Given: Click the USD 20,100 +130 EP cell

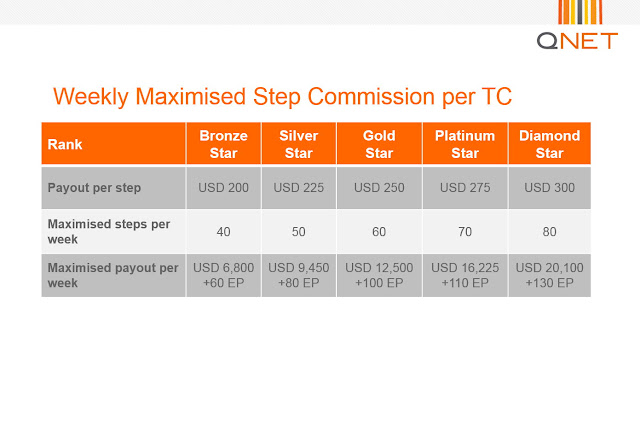Looking at the screenshot, I should pyautogui.click(x=547, y=275).
